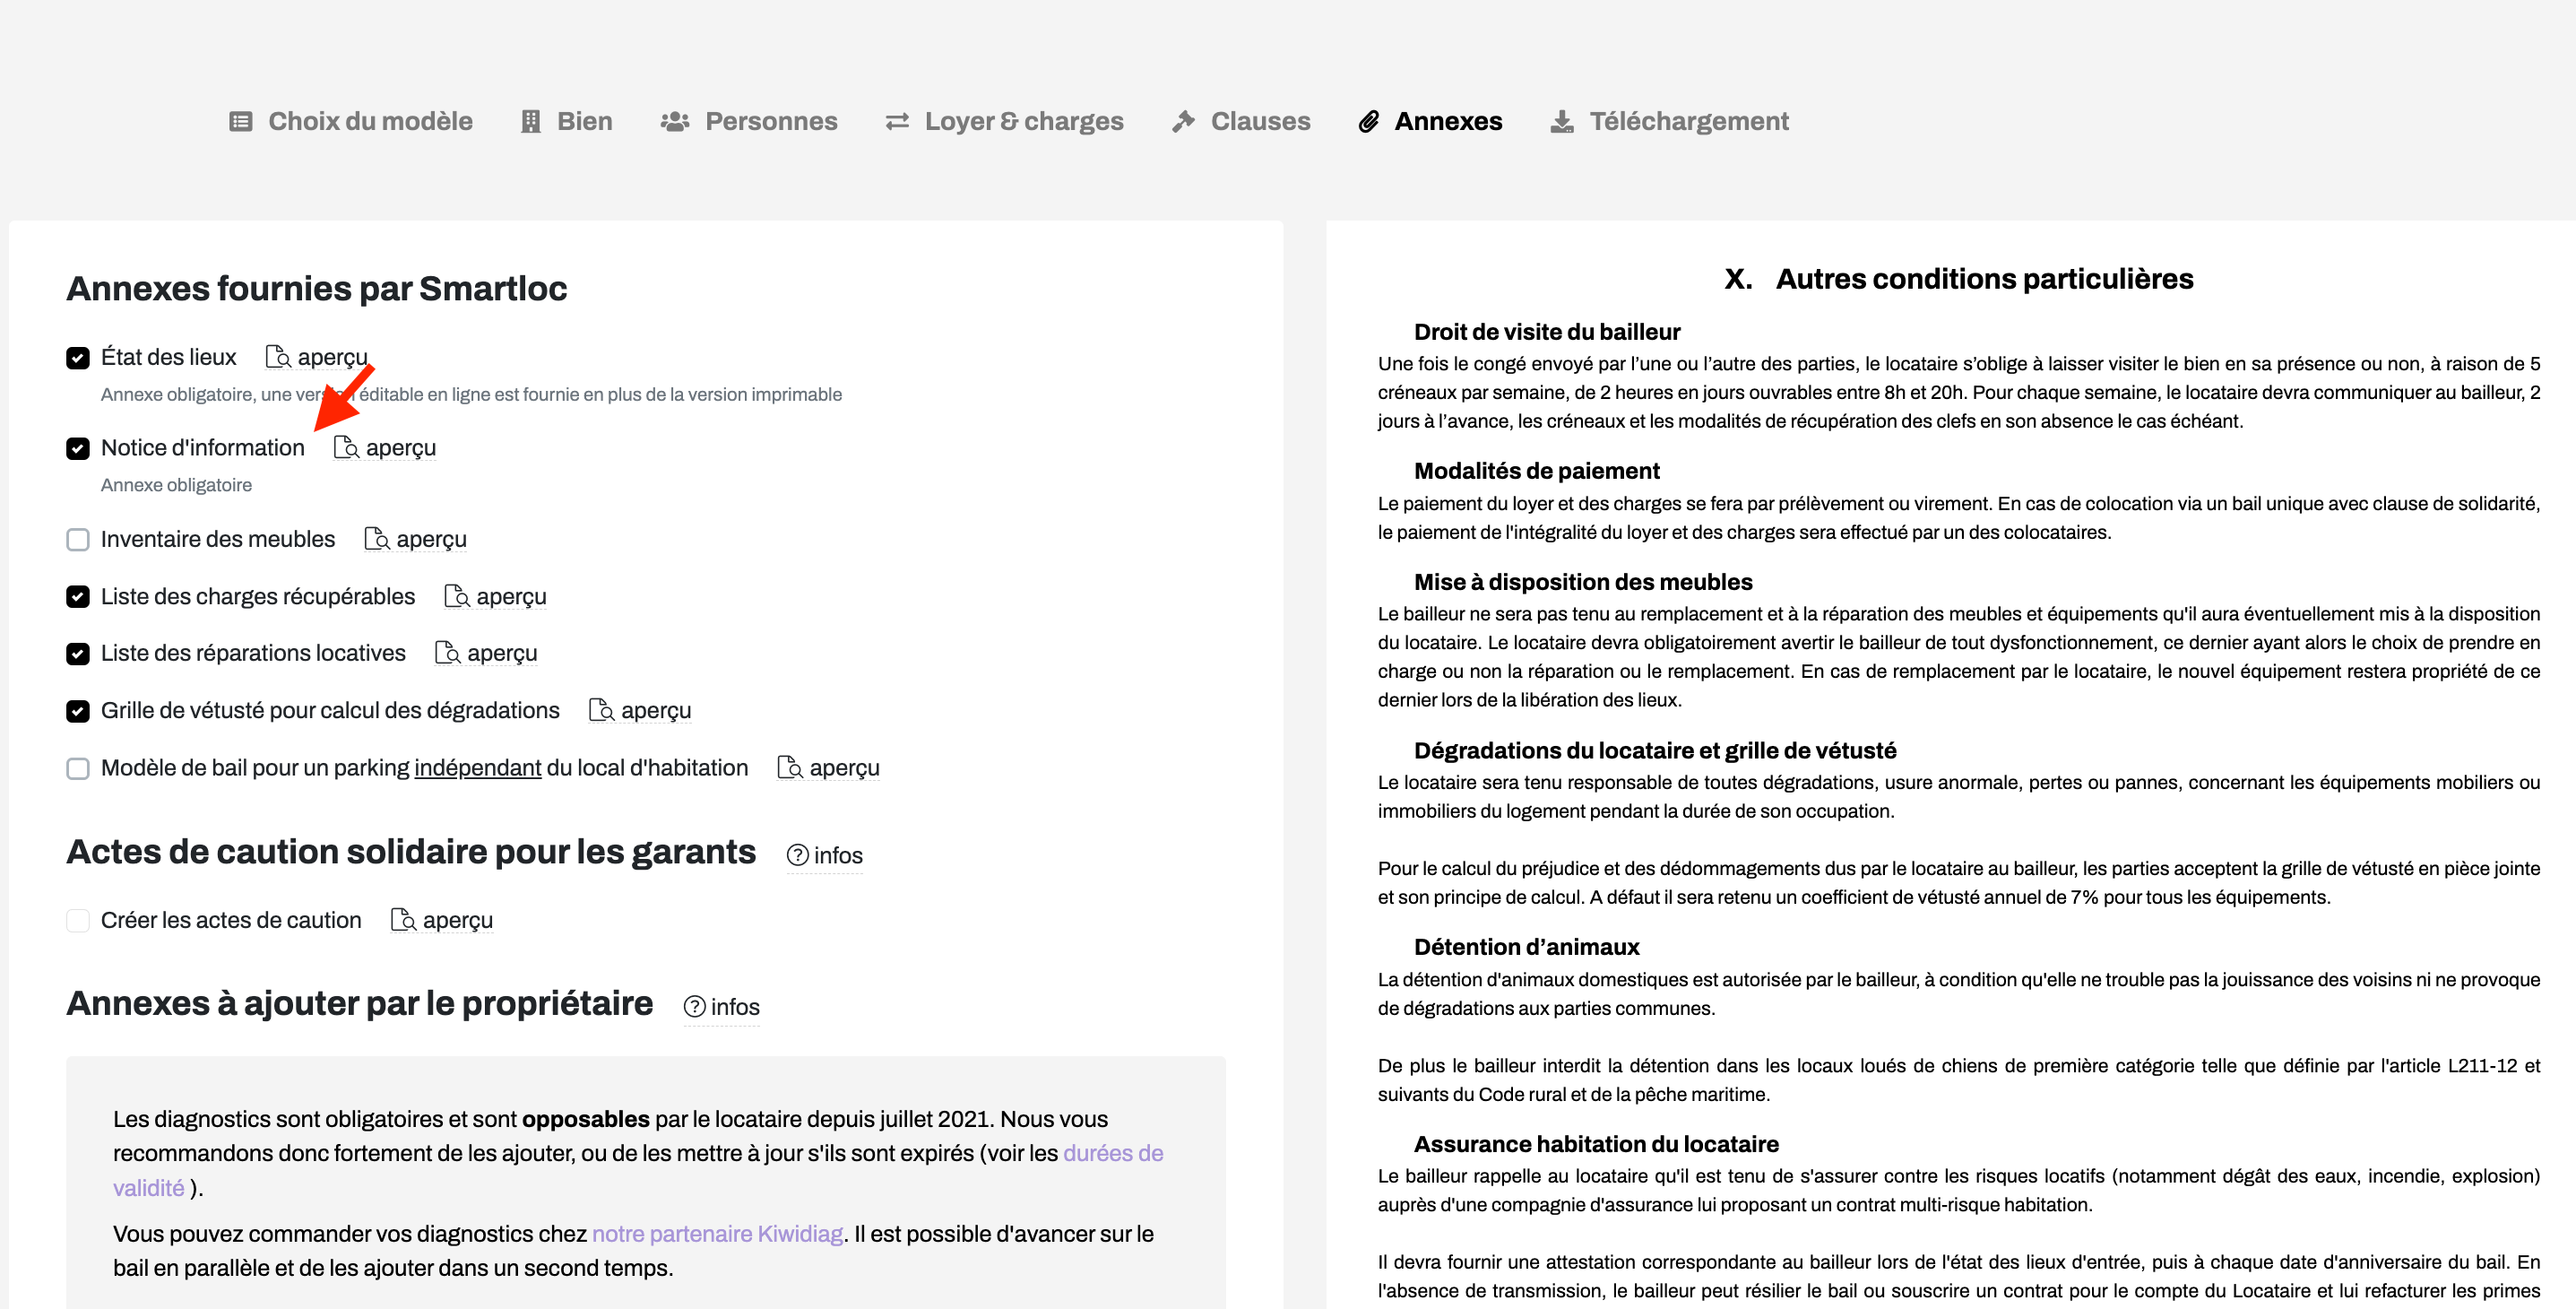2576x1309 pixels.
Task: Open the notre partenaire Kiwidiag link
Action: [x=717, y=1234]
